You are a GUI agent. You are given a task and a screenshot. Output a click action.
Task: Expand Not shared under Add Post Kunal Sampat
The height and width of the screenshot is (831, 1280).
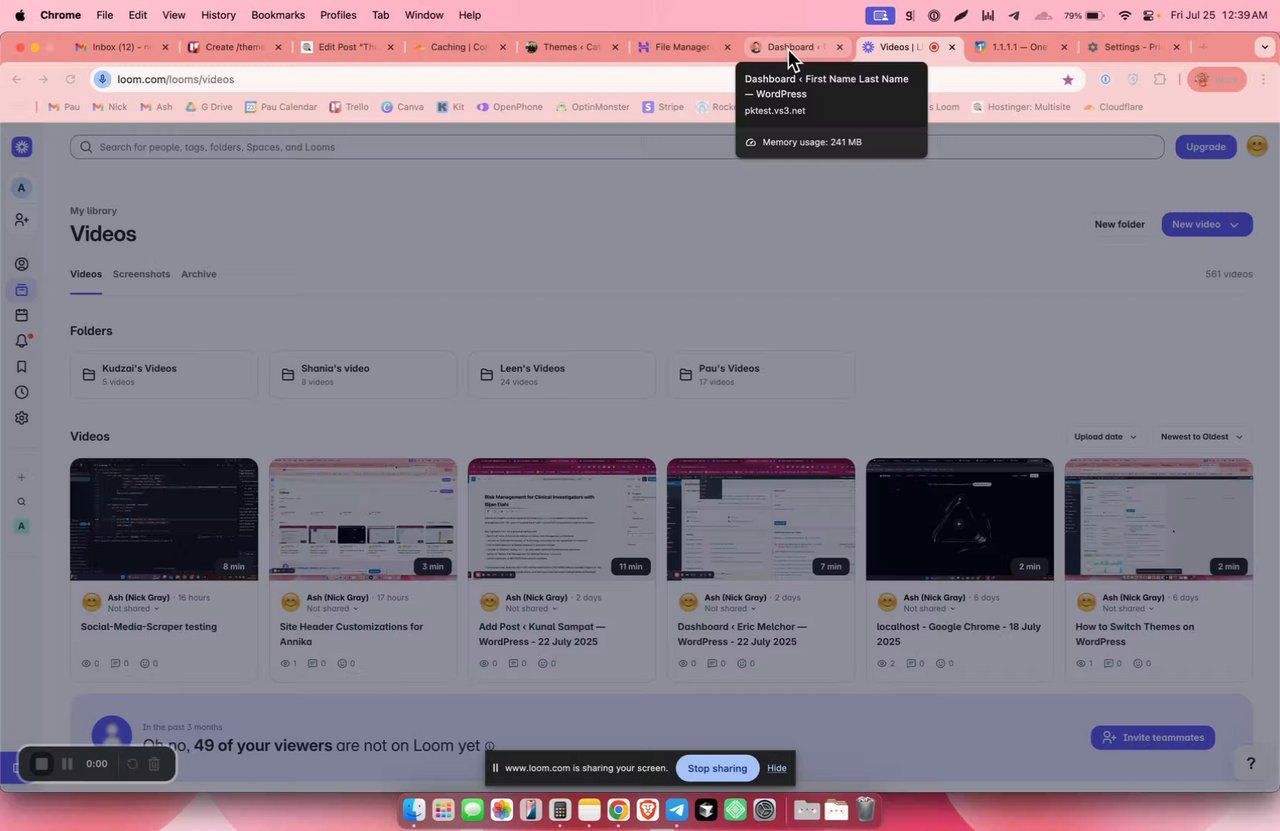pyautogui.click(x=532, y=608)
